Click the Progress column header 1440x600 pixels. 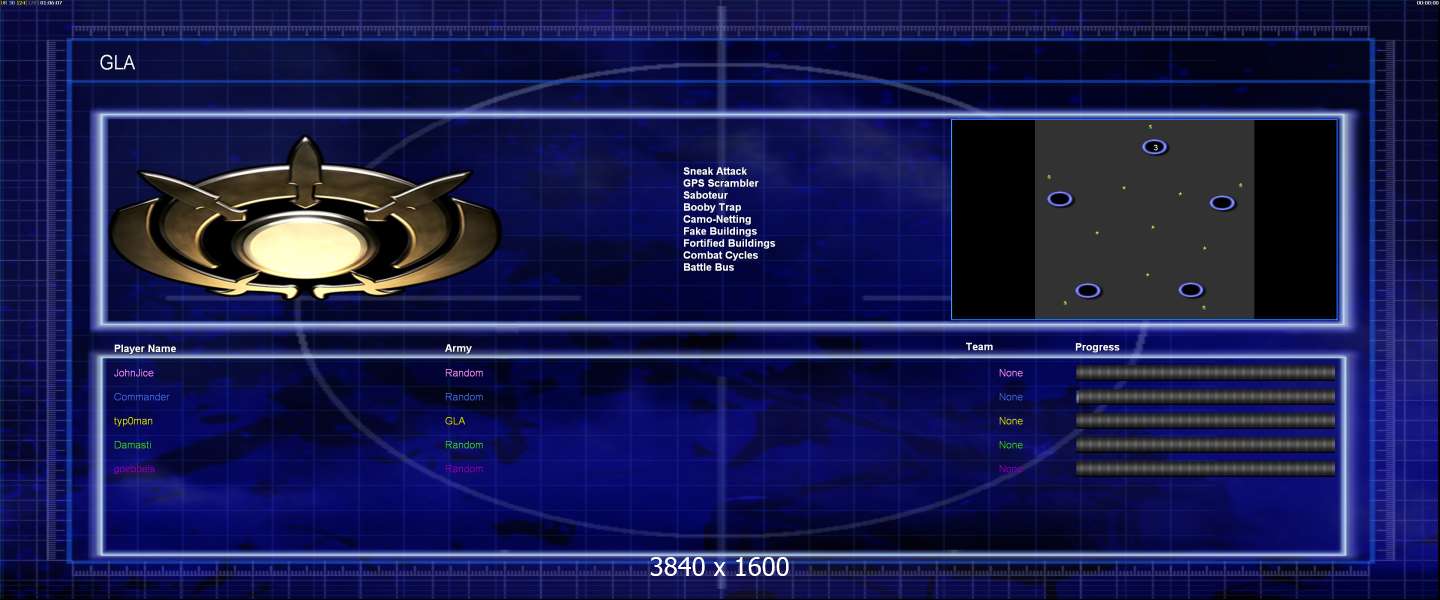point(1097,347)
